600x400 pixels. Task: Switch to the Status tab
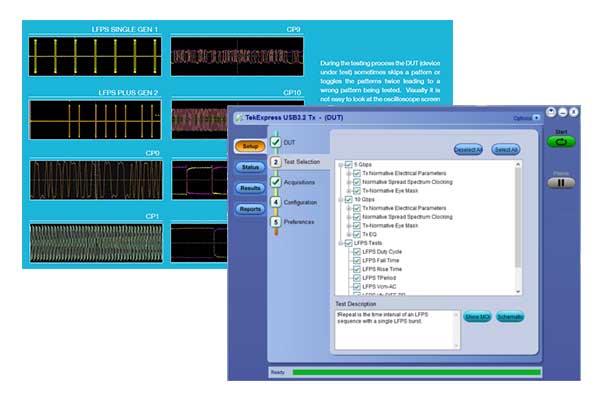click(250, 167)
